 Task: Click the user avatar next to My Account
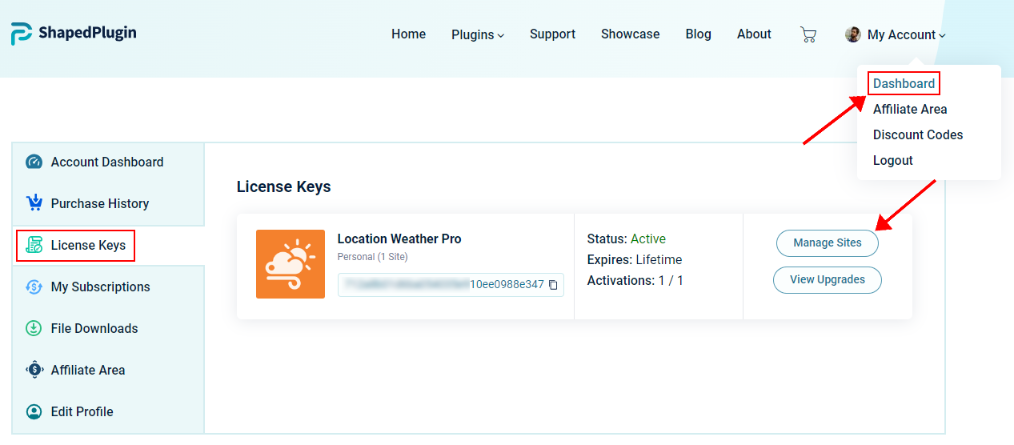pyautogui.click(x=852, y=34)
